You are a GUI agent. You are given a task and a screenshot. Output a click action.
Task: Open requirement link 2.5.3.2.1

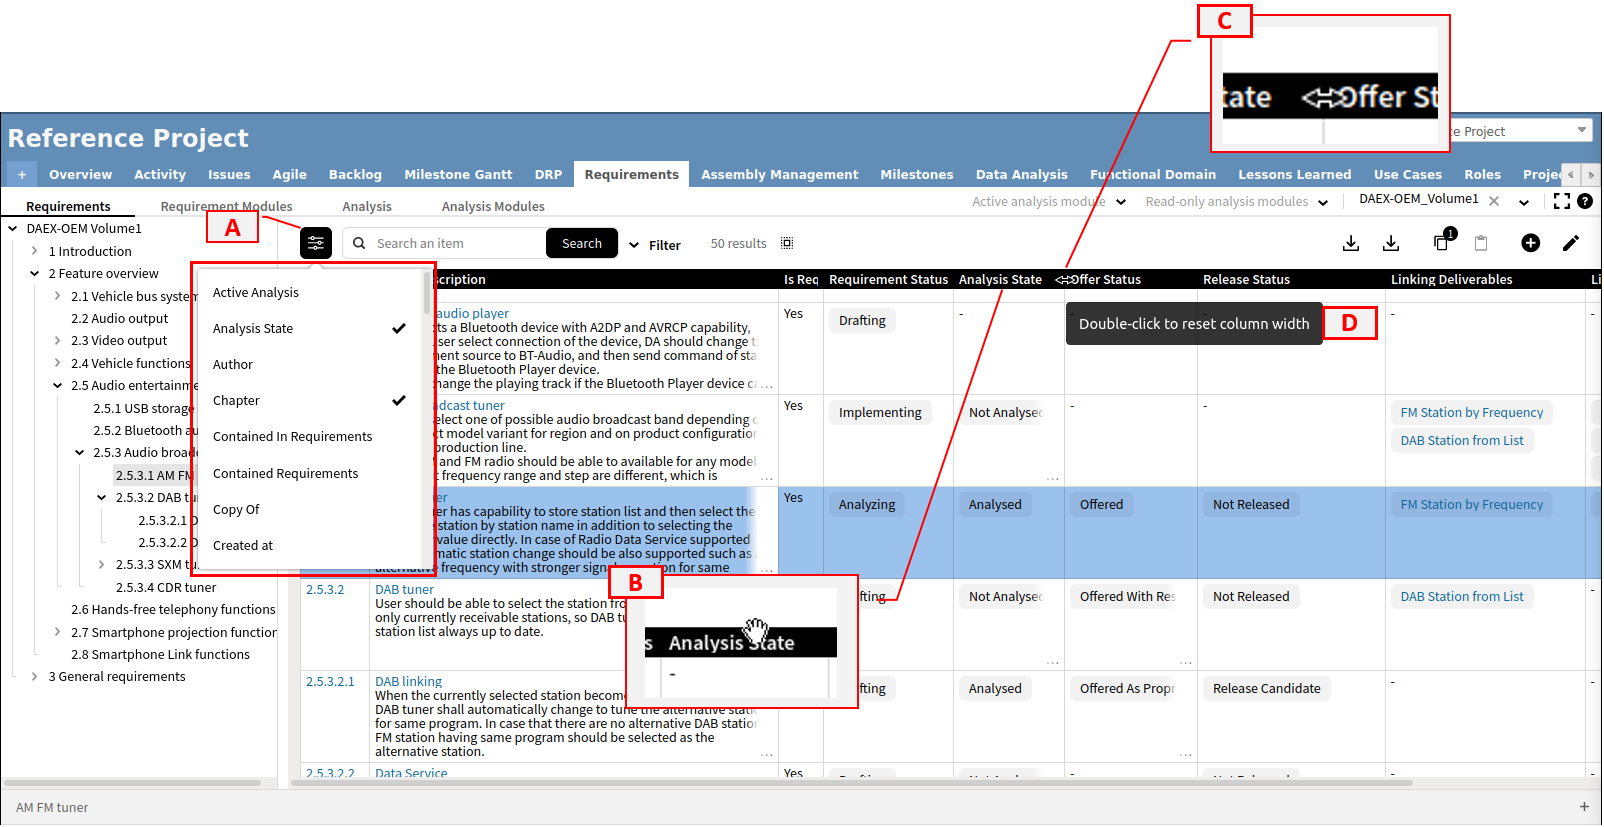click(330, 681)
